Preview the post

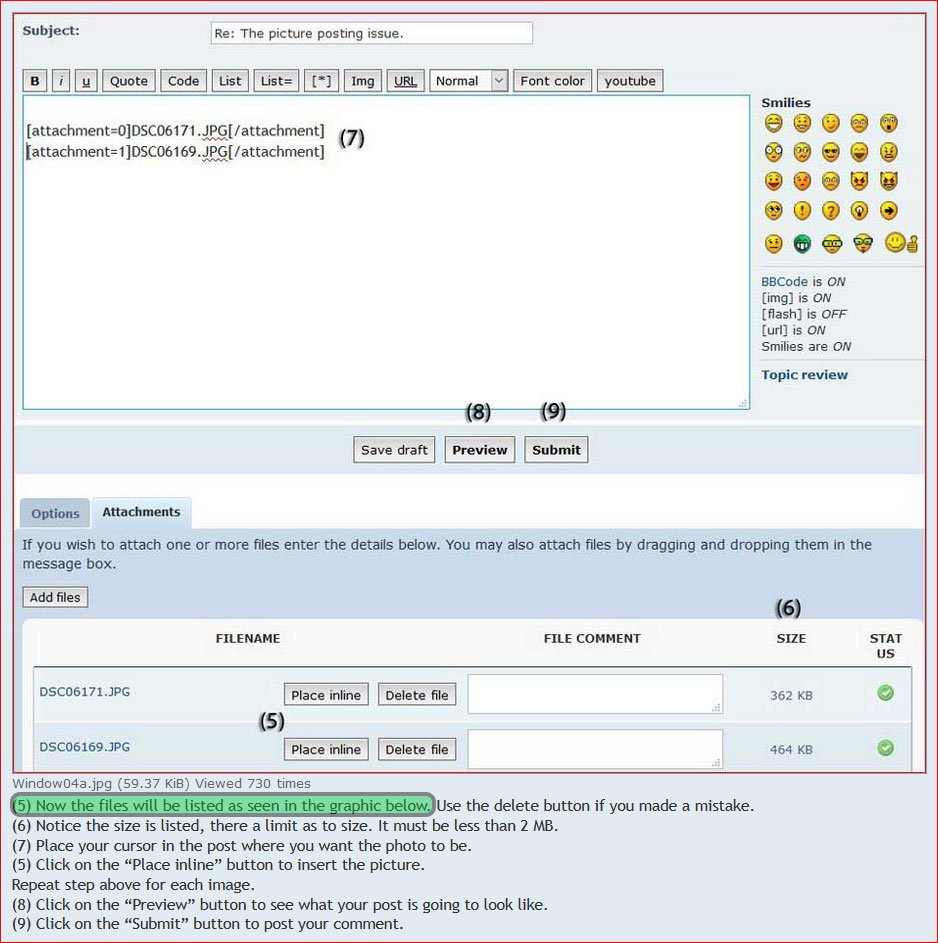(480, 450)
